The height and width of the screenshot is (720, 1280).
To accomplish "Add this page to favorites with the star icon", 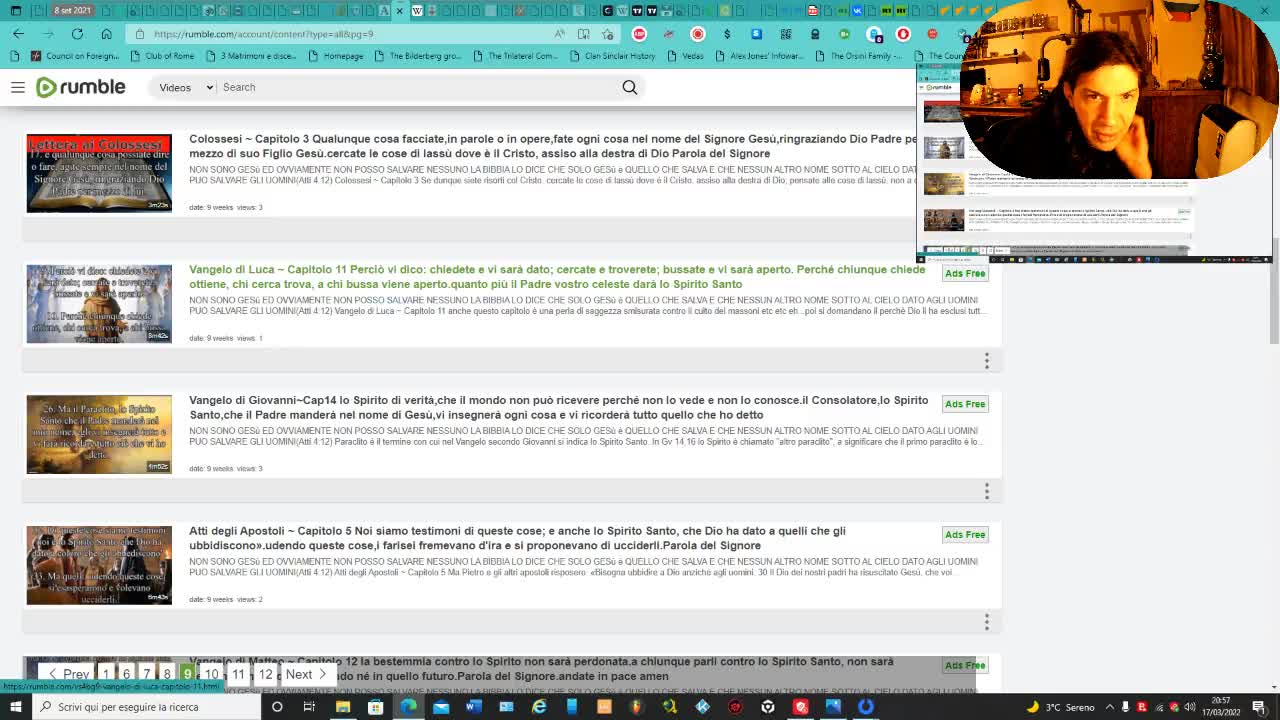I will pyautogui.click(x=607, y=34).
